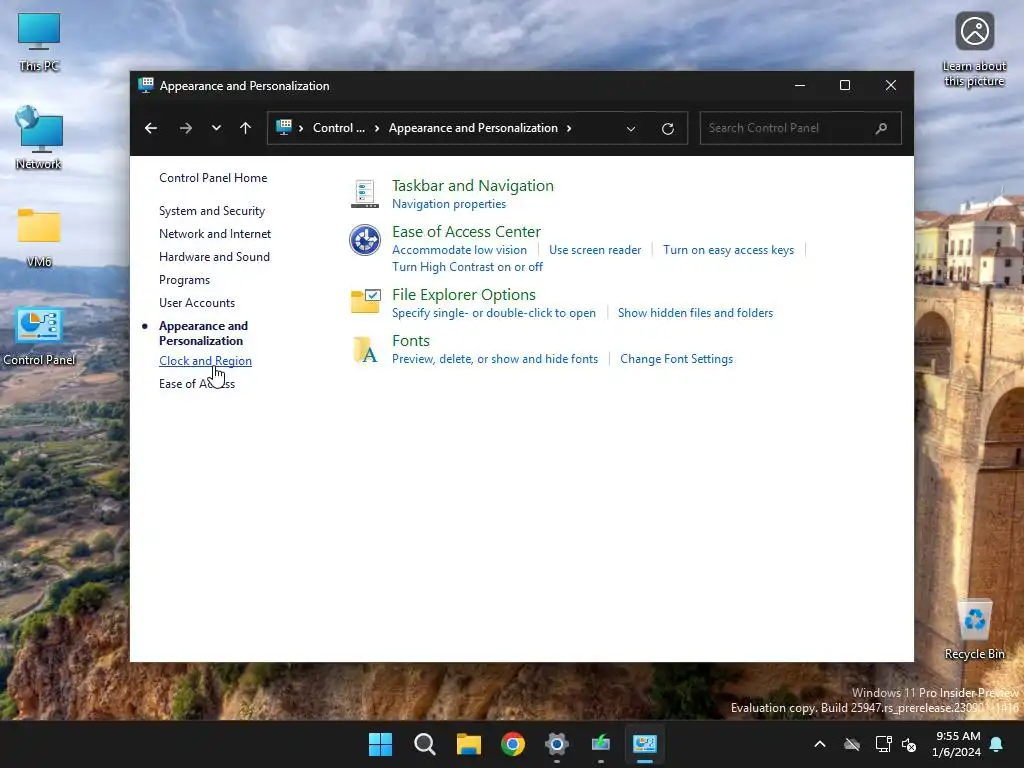1024x768 pixels.
Task: Click the search magnifier in Control Panel
Action: [881, 128]
